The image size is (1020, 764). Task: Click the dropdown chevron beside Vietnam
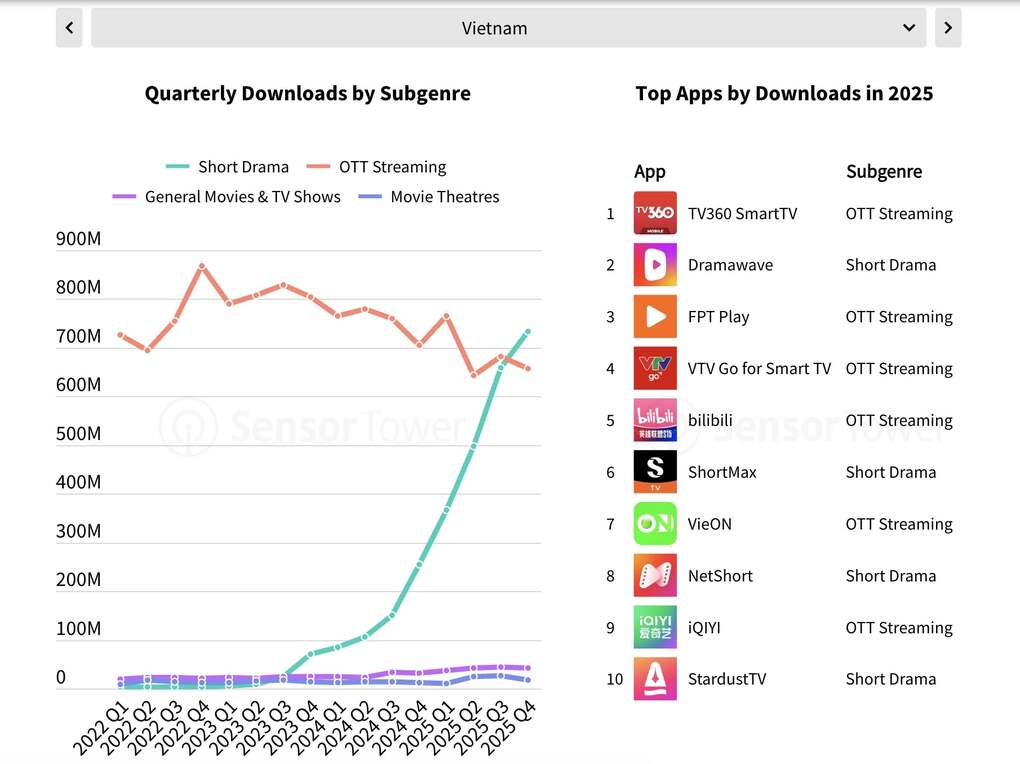[909, 28]
